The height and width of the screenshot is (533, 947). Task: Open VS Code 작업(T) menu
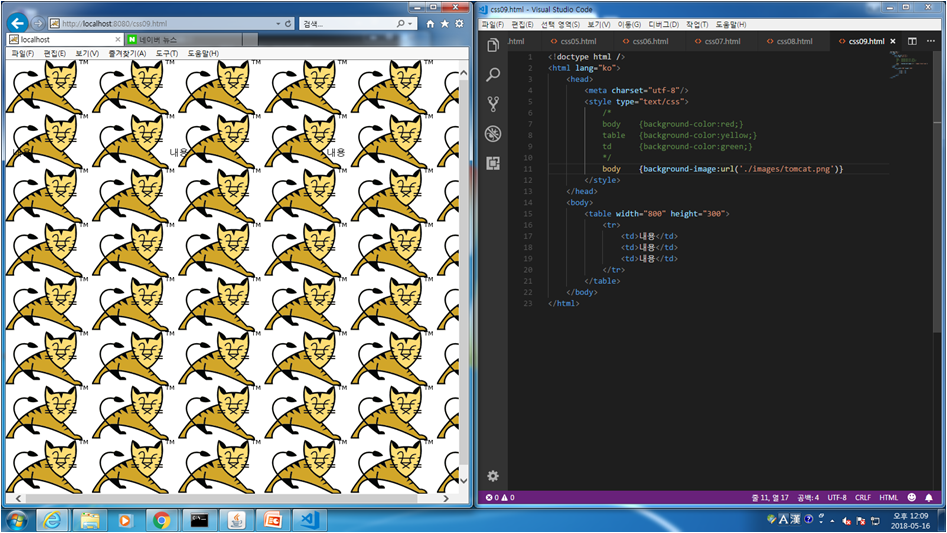[697, 24]
